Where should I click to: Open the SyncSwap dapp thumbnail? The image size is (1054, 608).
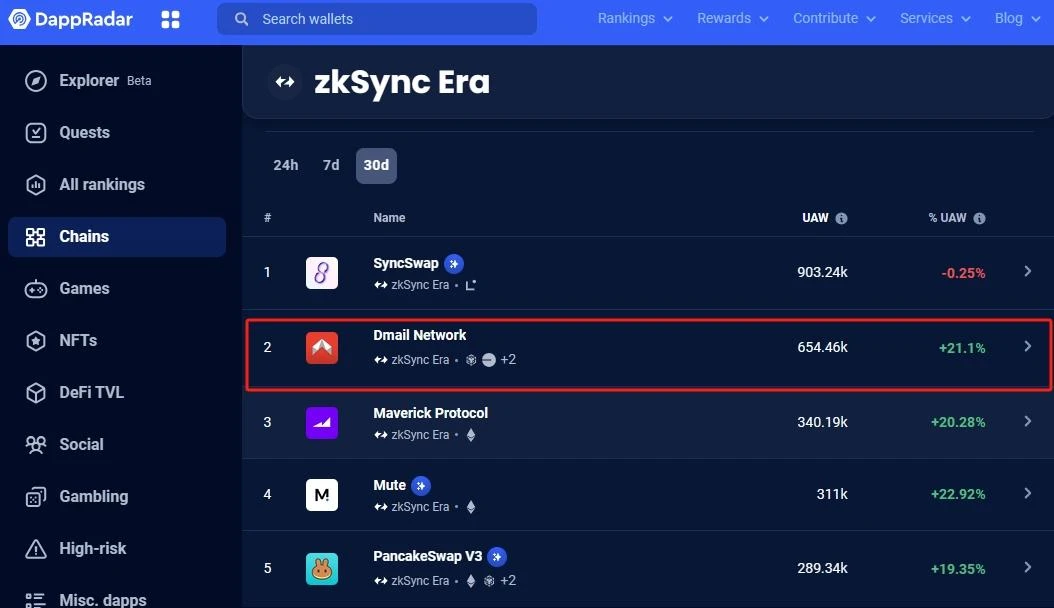pos(321,272)
